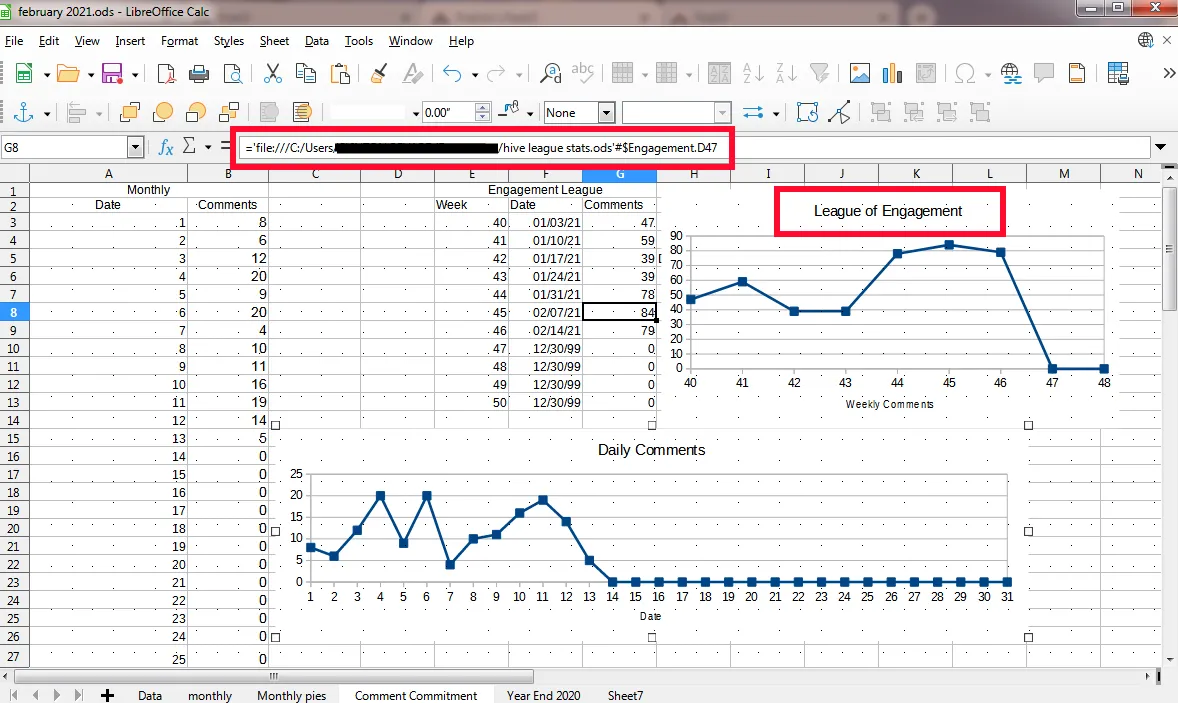
Task: Open the Data menu
Action: (317, 41)
